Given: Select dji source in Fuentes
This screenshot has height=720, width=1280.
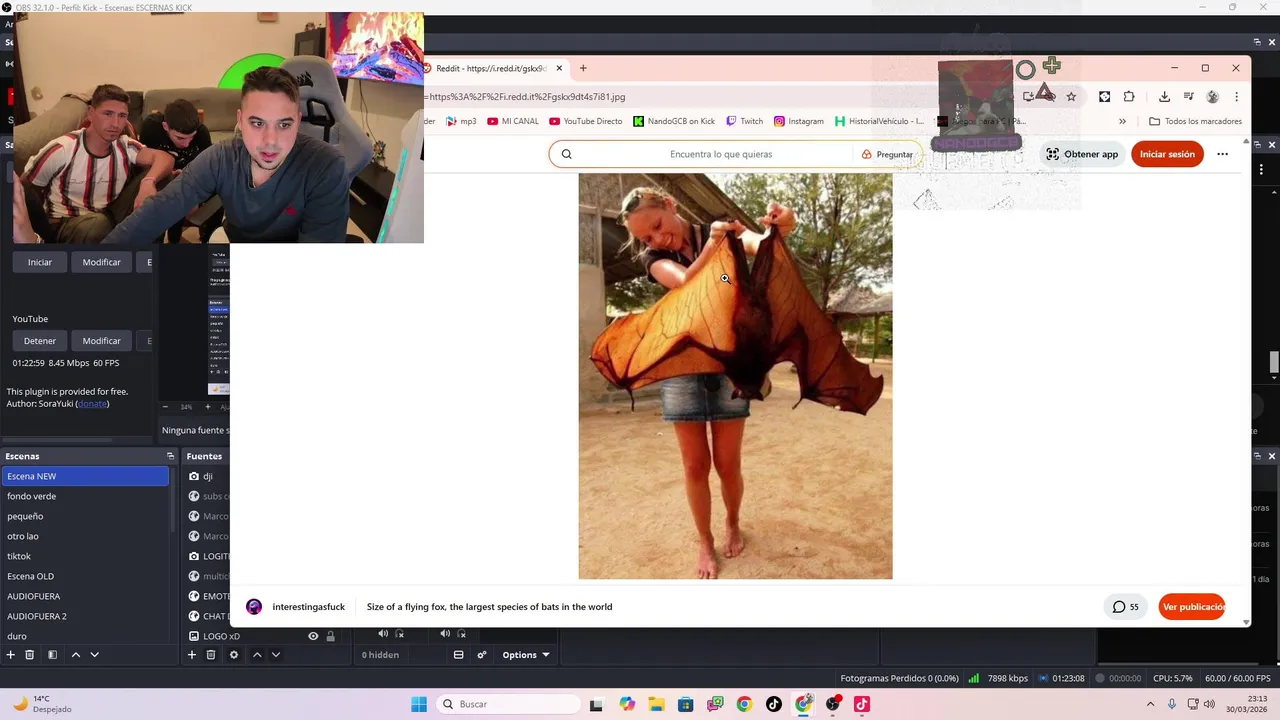Looking at the screenshot, I should (x=208, y=476).
